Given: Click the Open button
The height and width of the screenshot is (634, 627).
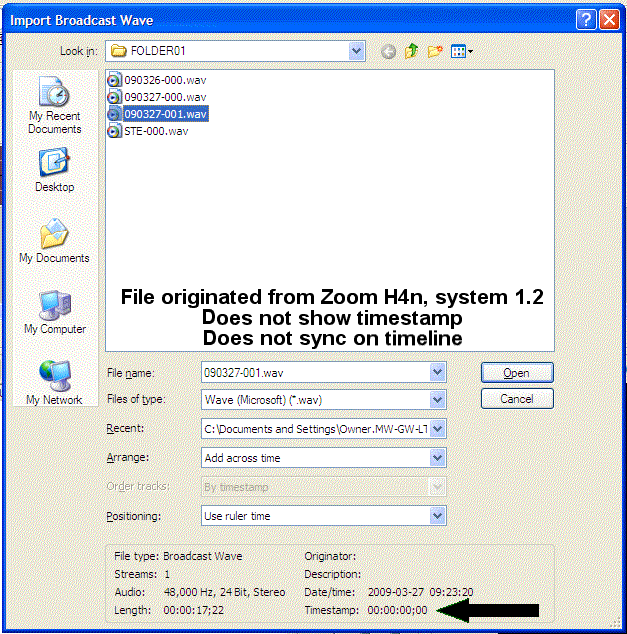Looking at the screenshot, I should pyautogui.click(x=516, y=372).
